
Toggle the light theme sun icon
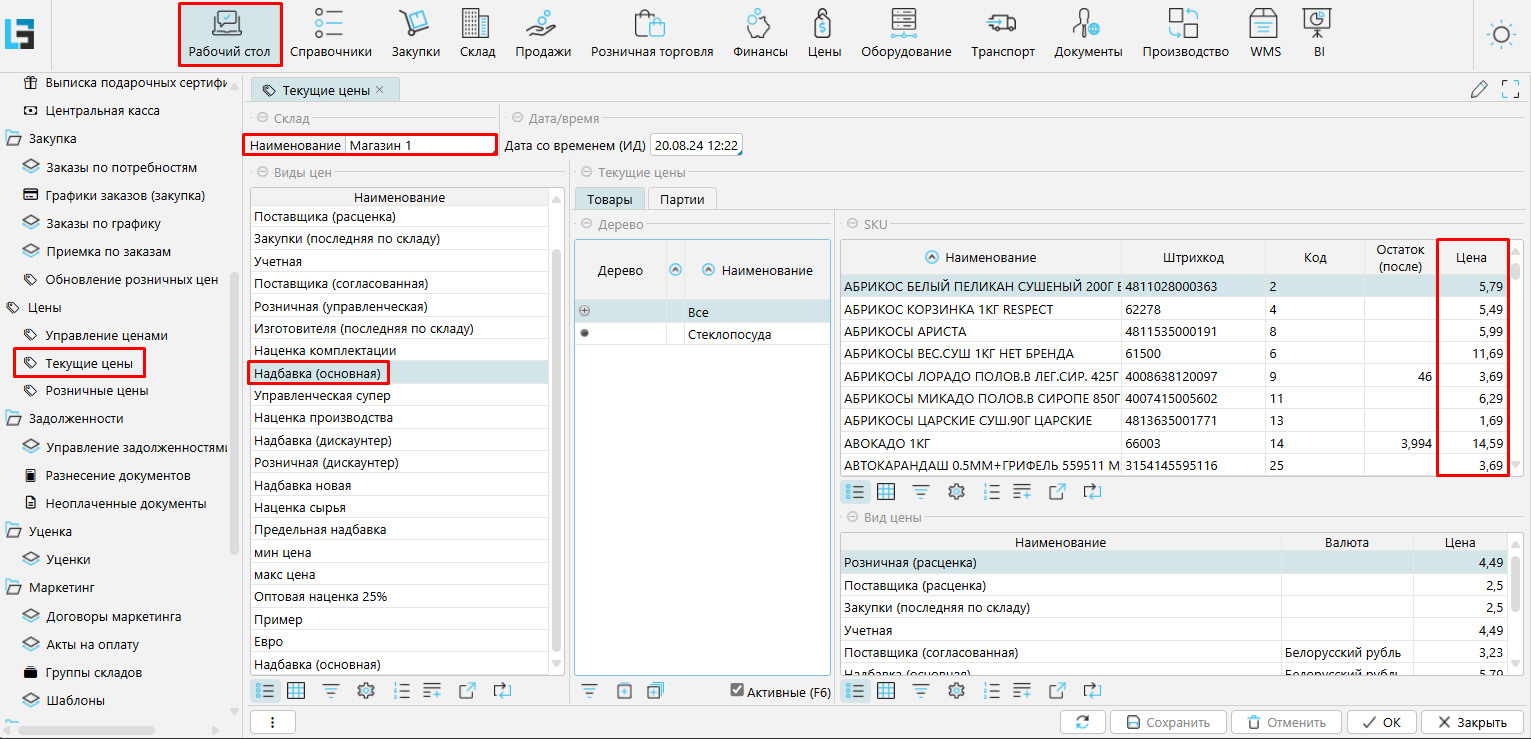[1500, 35]
